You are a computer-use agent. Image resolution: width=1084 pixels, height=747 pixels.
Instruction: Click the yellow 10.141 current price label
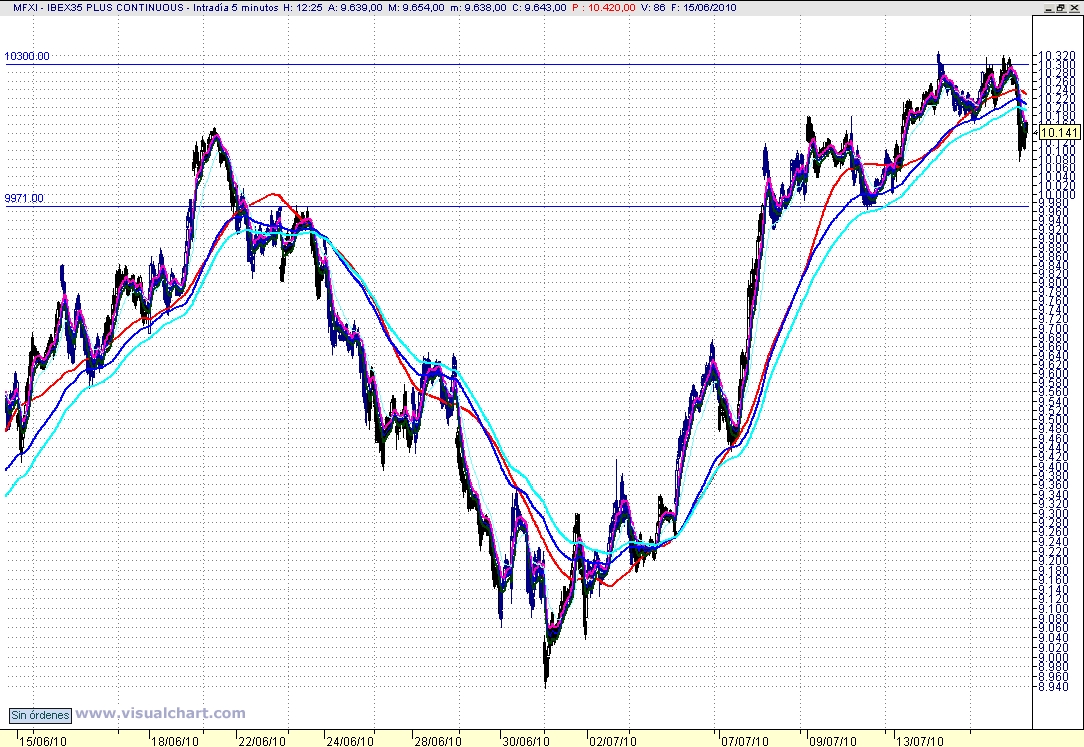coord(1059,132)
